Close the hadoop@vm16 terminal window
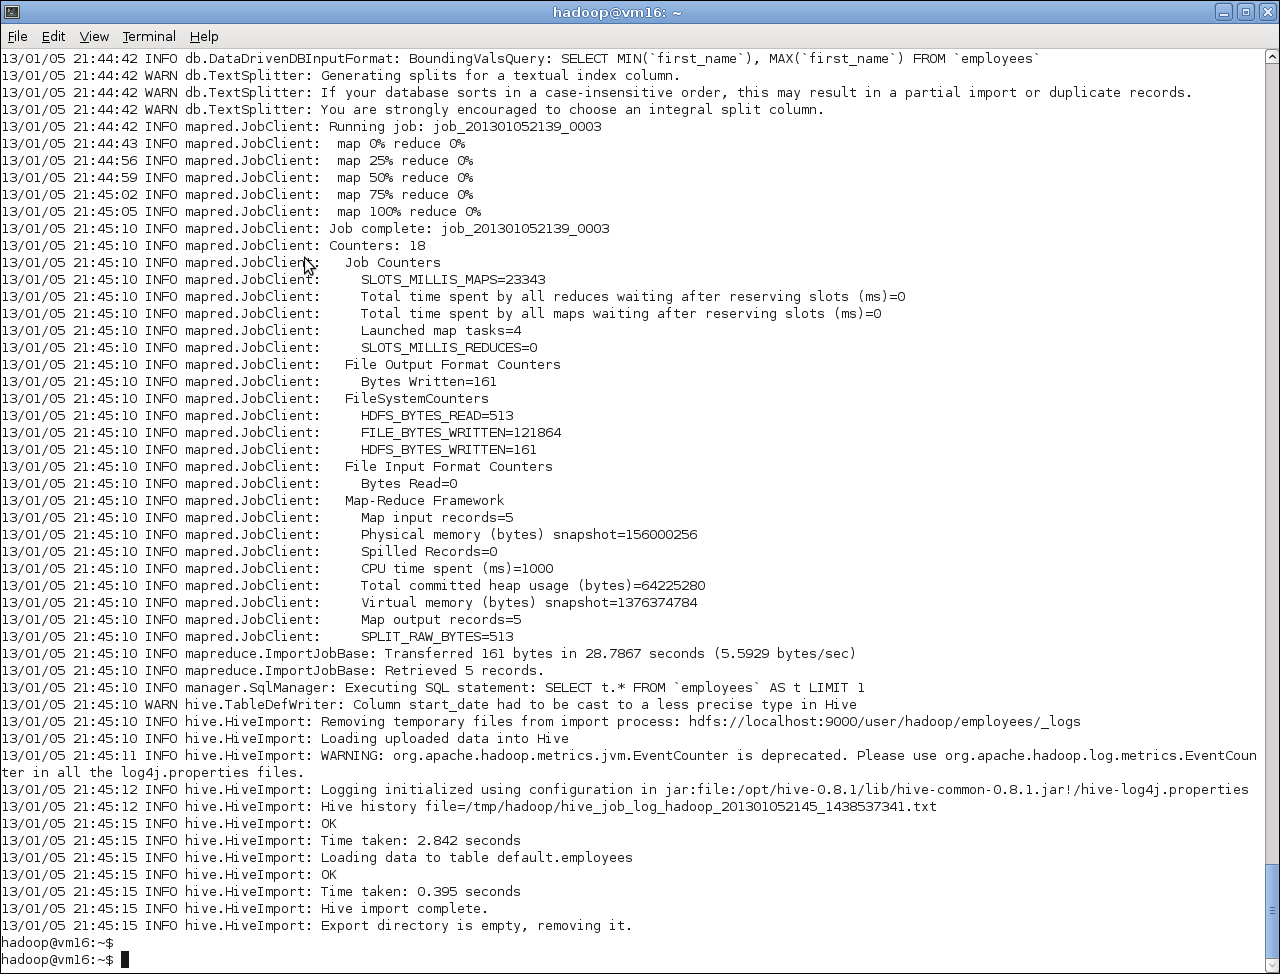This screenshot has height=974, width=1280. click(1266, 12)
